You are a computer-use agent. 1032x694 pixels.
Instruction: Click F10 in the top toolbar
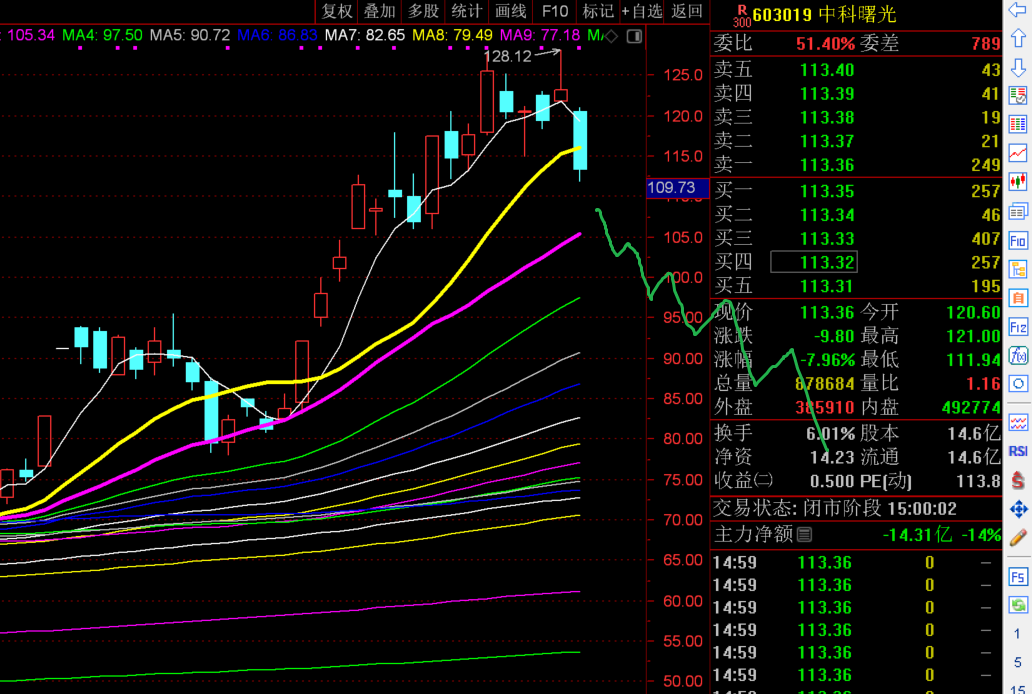tap(554, 11)
